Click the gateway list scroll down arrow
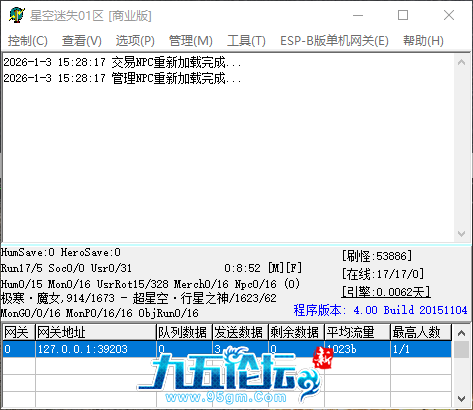This screenshot has height=410, width=473. (x=461, y=399)
